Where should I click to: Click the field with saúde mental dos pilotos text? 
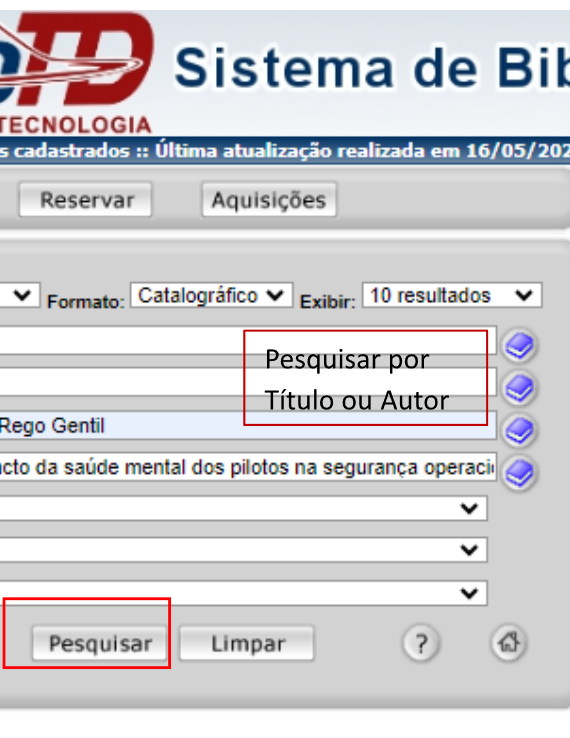click(x=248, y=467)
